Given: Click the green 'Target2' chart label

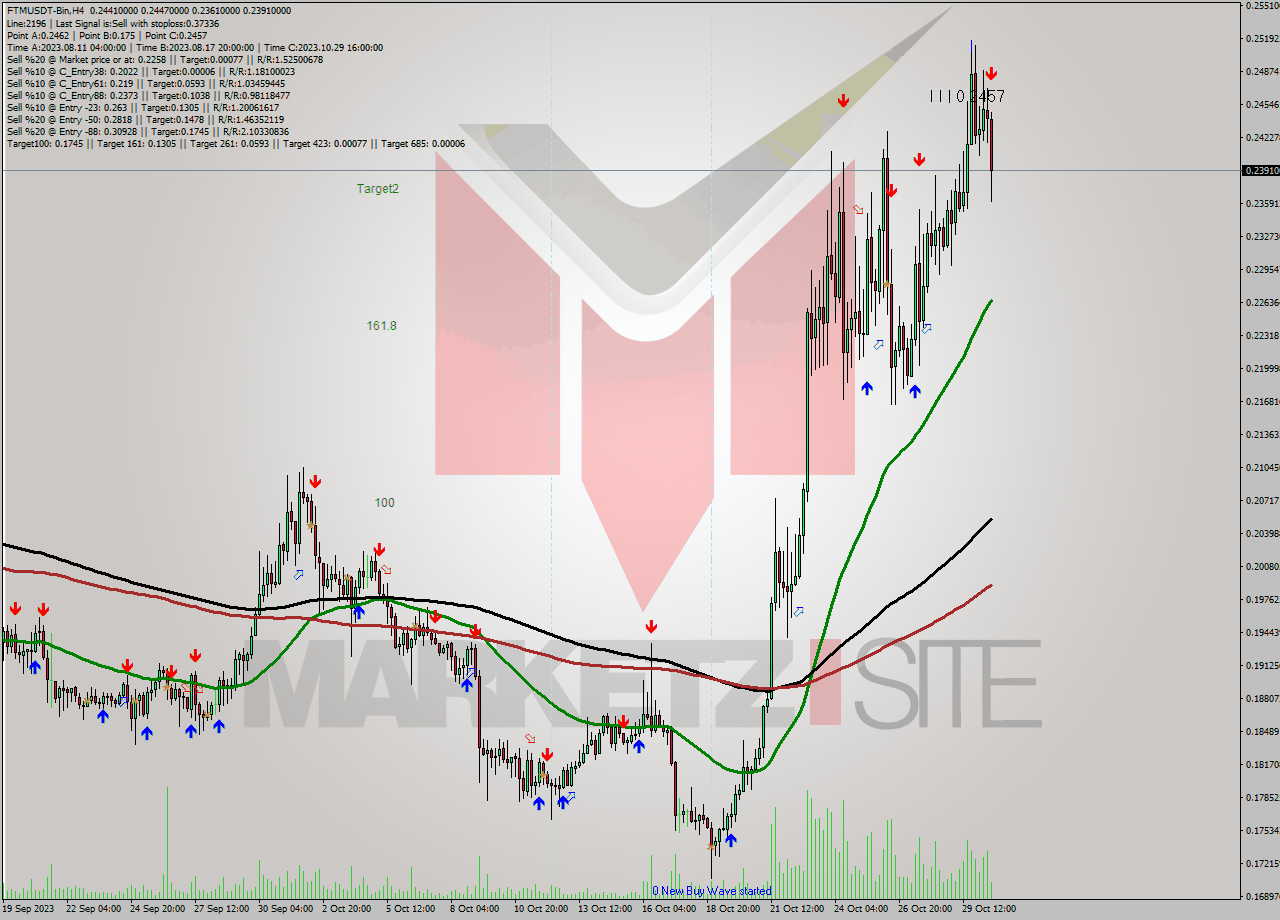Looking at the screenshot, I should [x=378, y=188].
